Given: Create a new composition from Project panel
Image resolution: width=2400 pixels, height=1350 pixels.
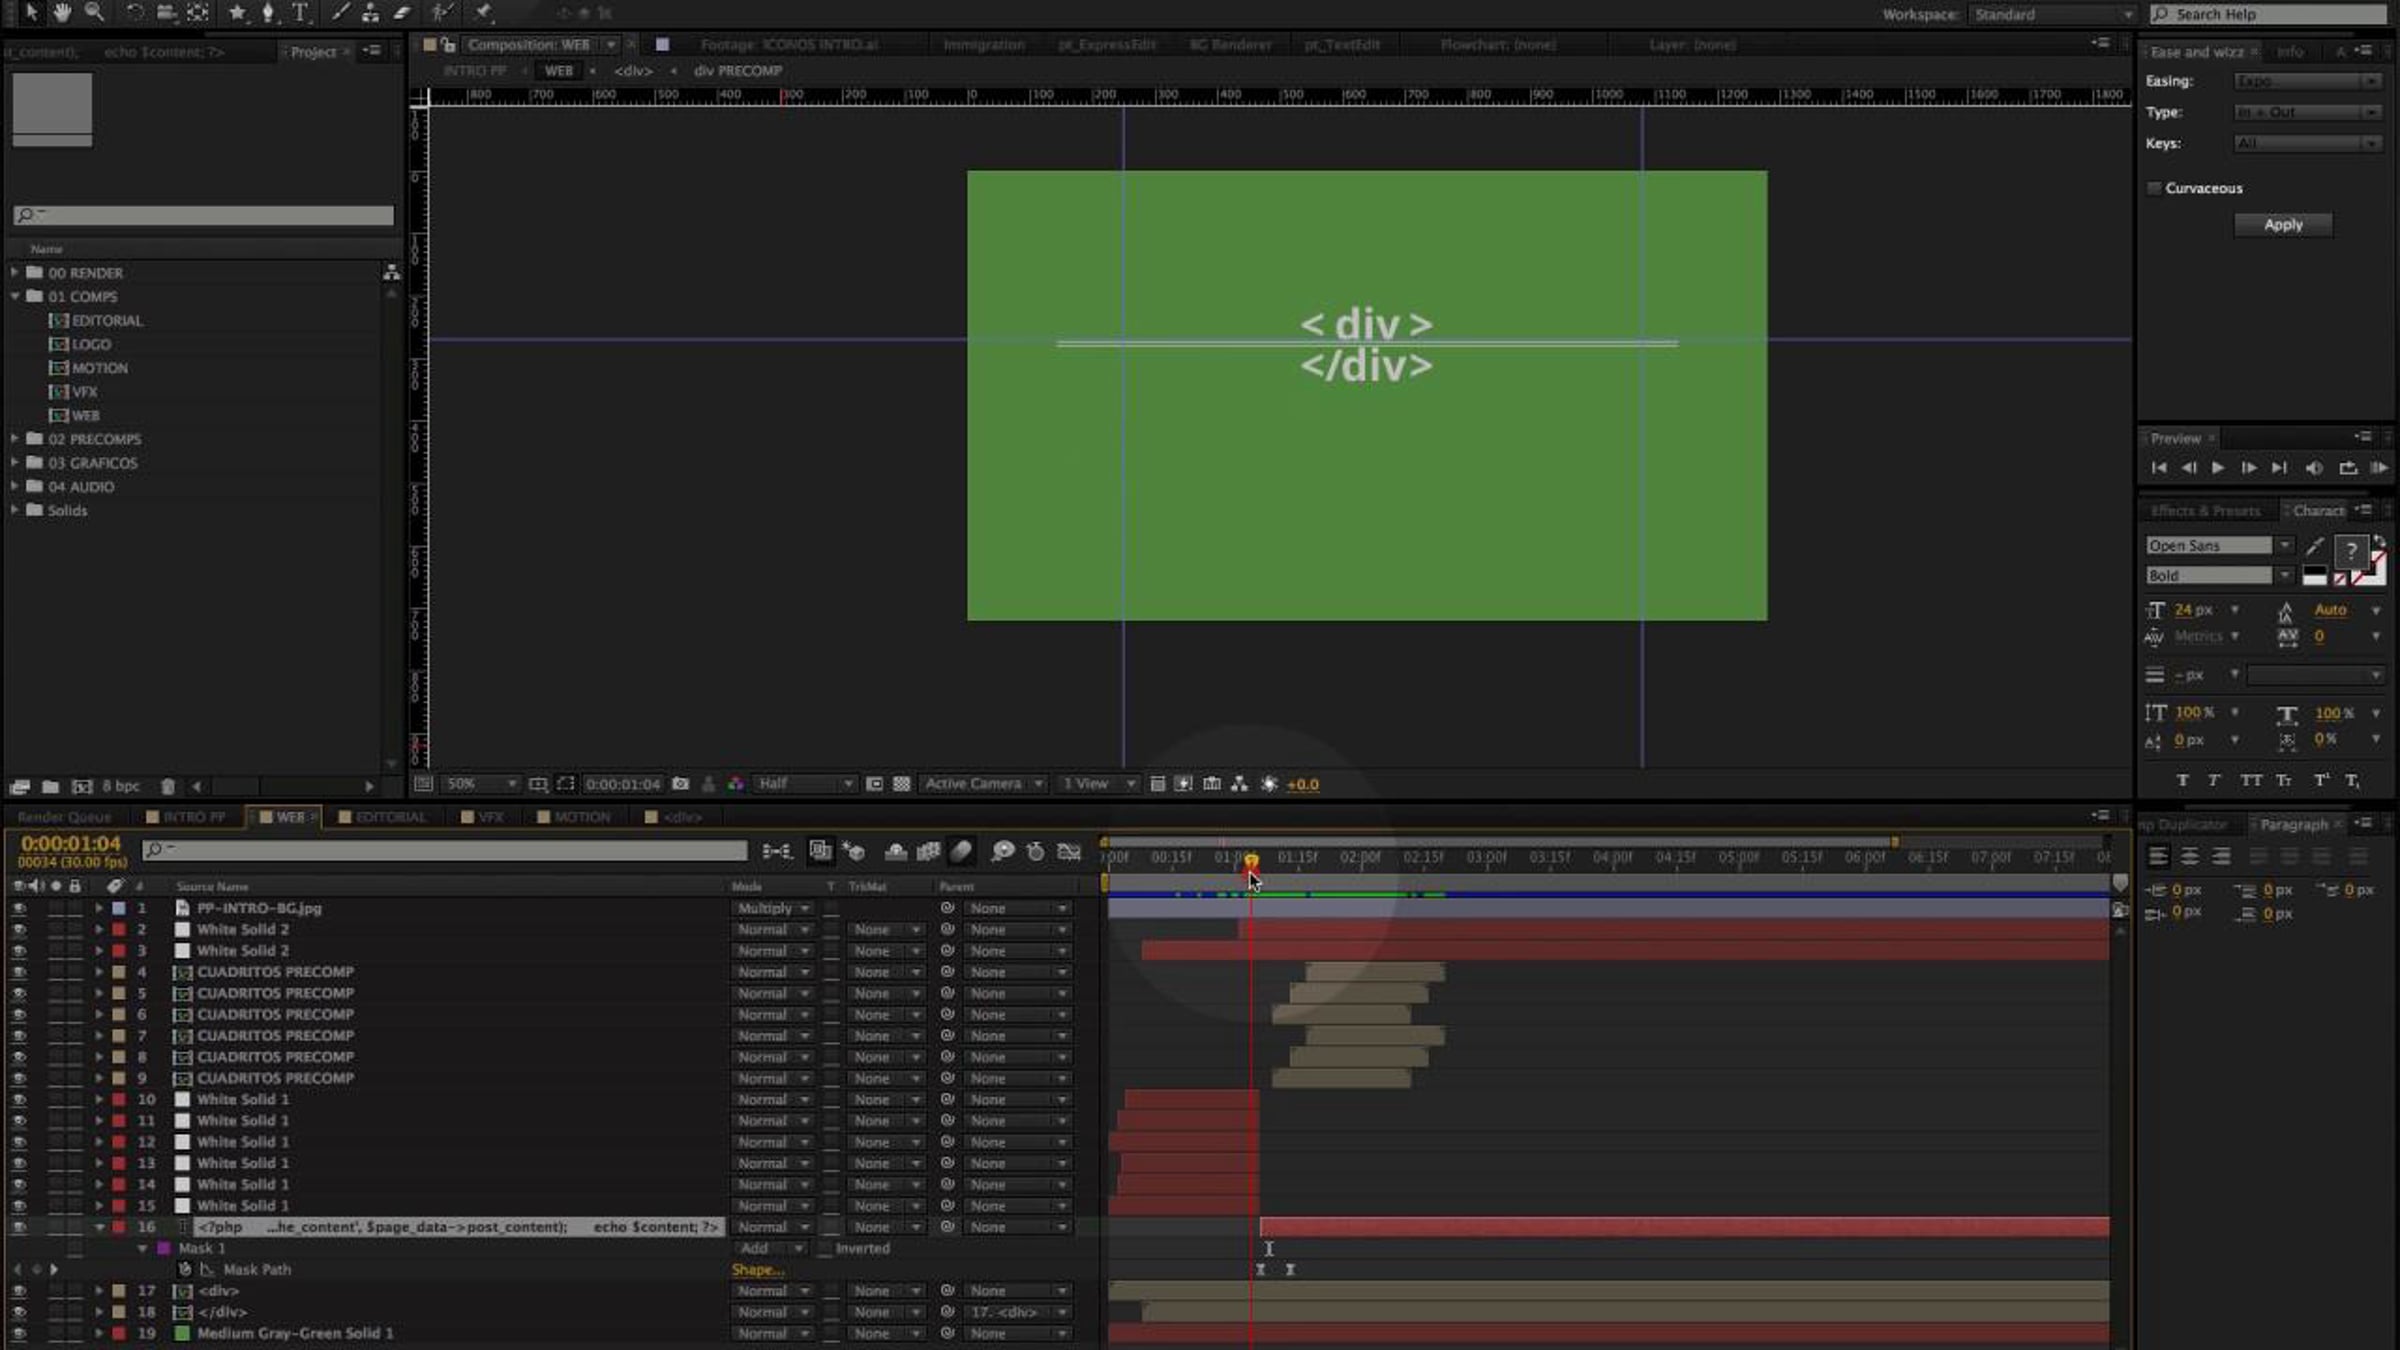Looking at the screenshot, I should tap(82, 786).
